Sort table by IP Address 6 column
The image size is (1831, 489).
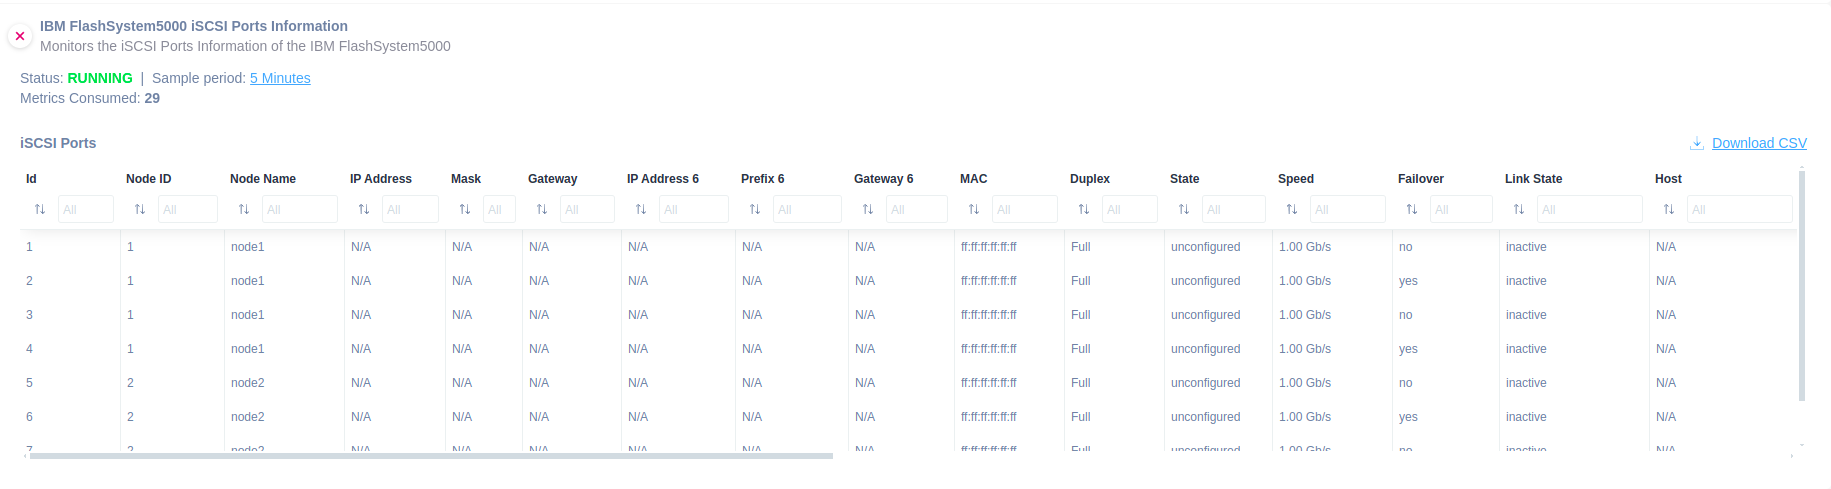pyautogui.click(x=641, y=209)
